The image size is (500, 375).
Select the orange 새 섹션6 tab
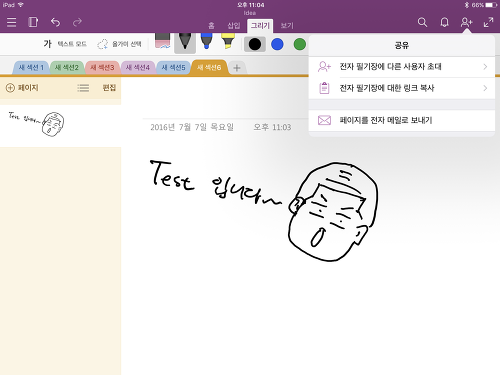click(x=209, y=68)
